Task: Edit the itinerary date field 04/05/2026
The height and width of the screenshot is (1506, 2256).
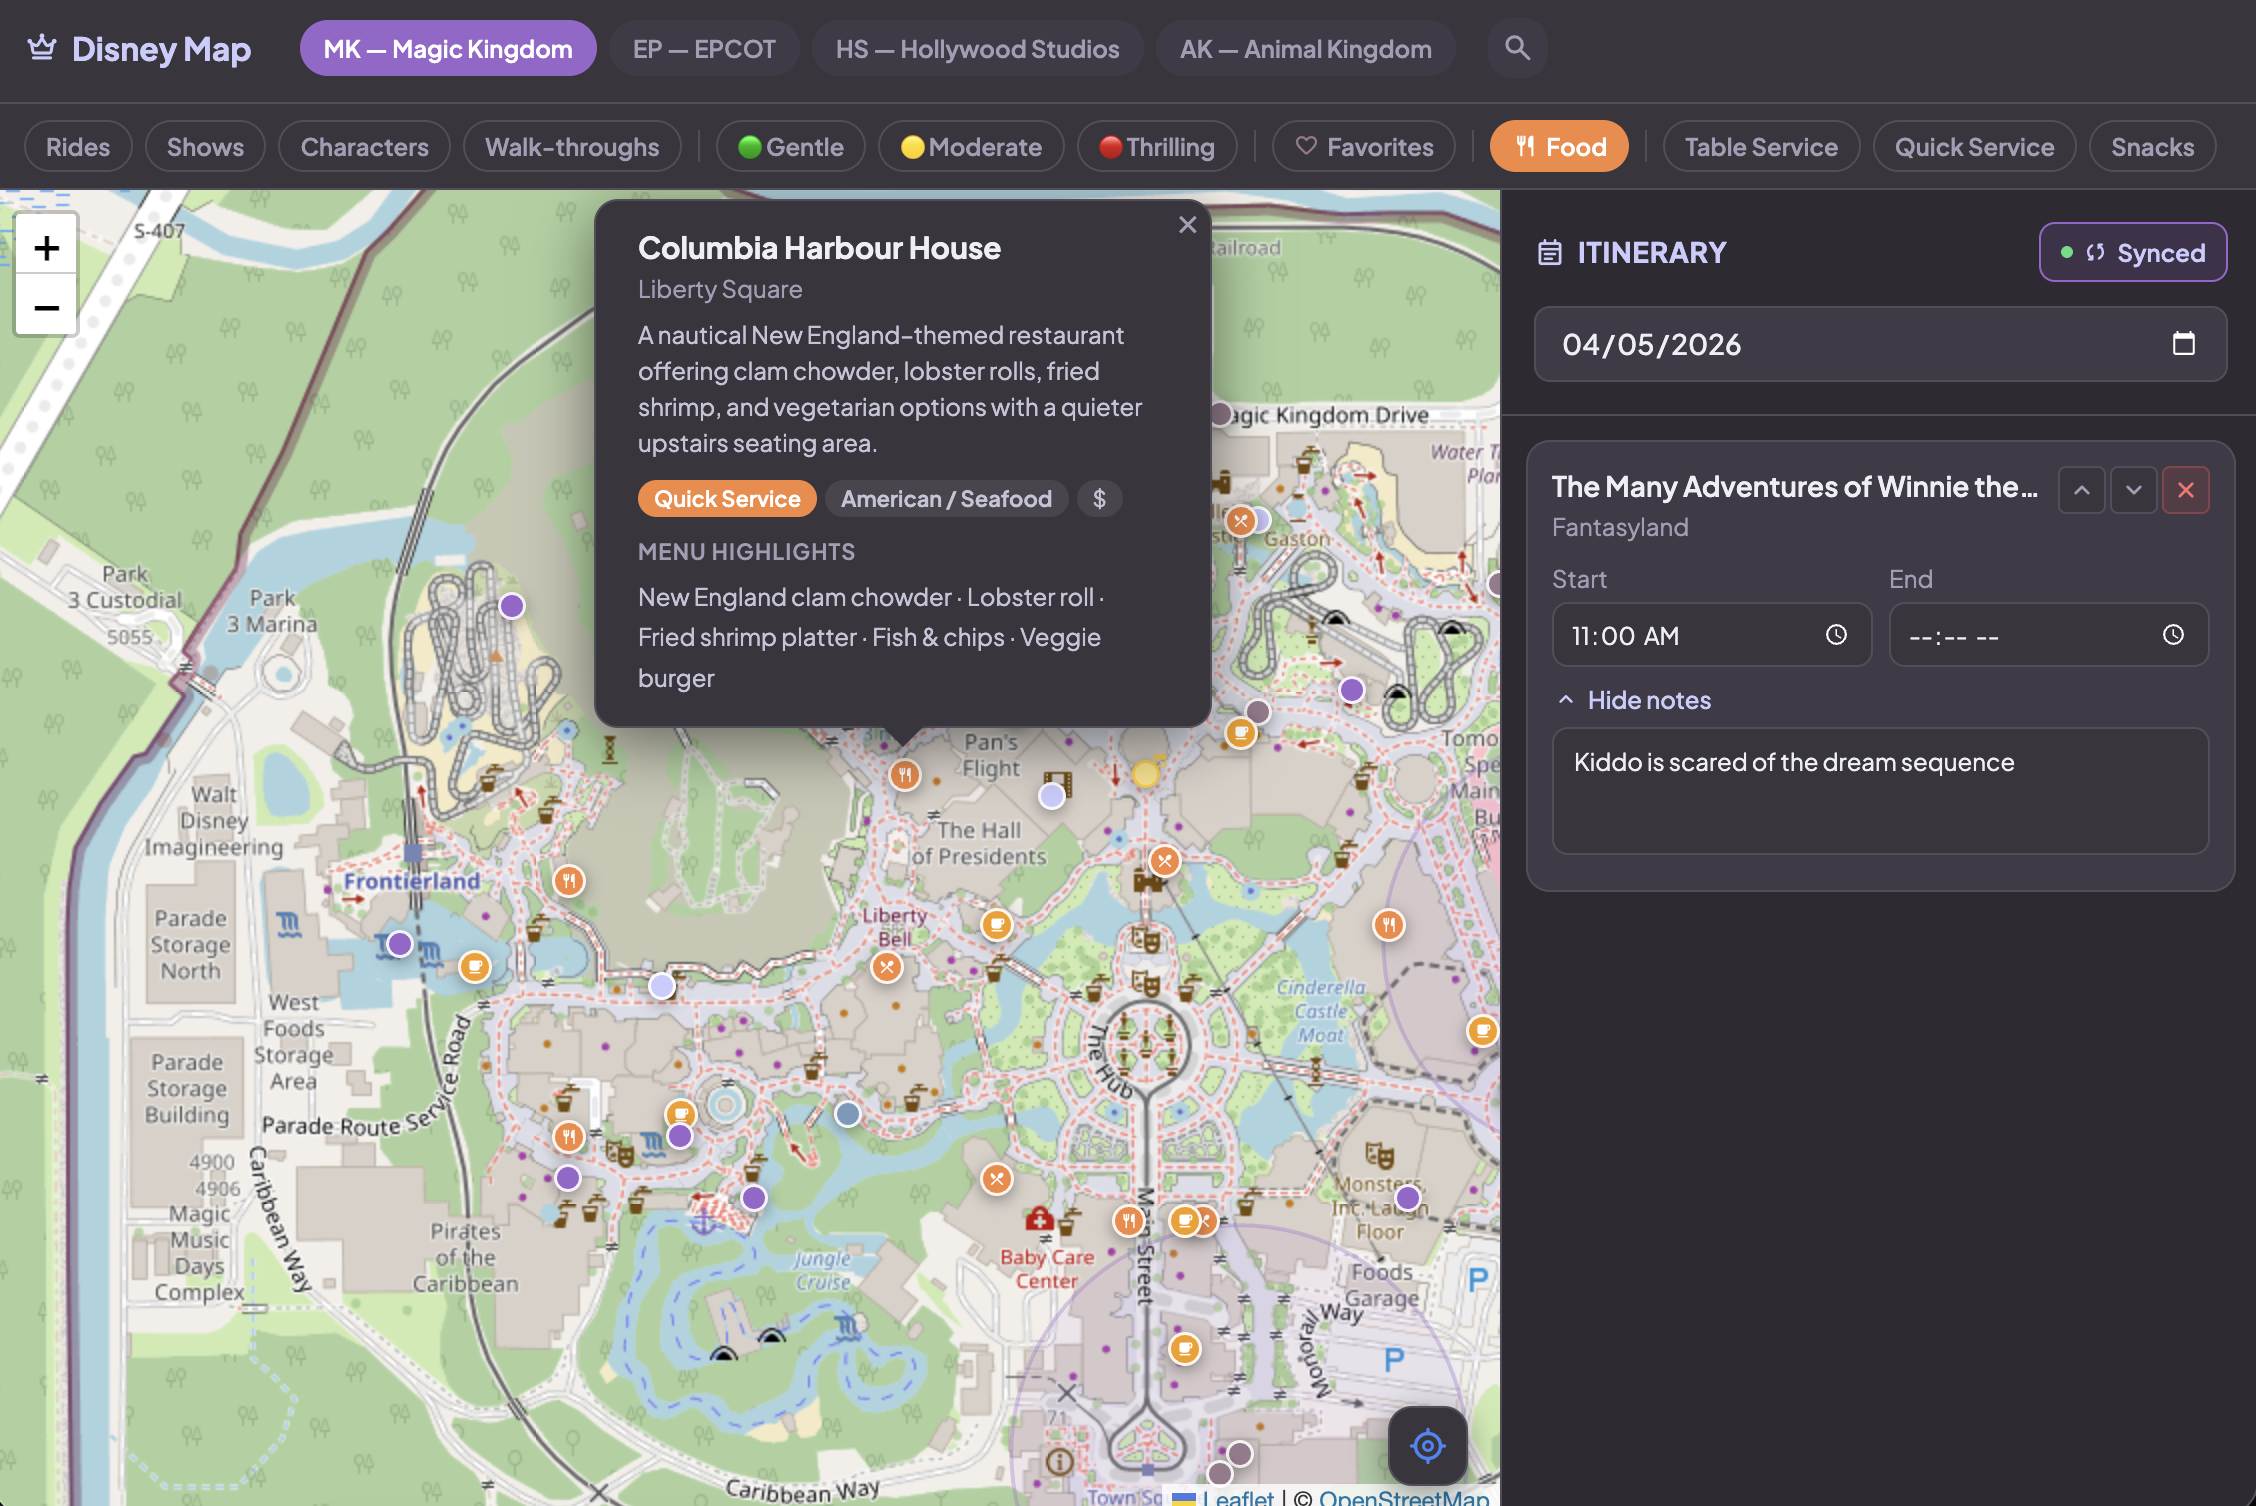Action: click(1880, 344)
